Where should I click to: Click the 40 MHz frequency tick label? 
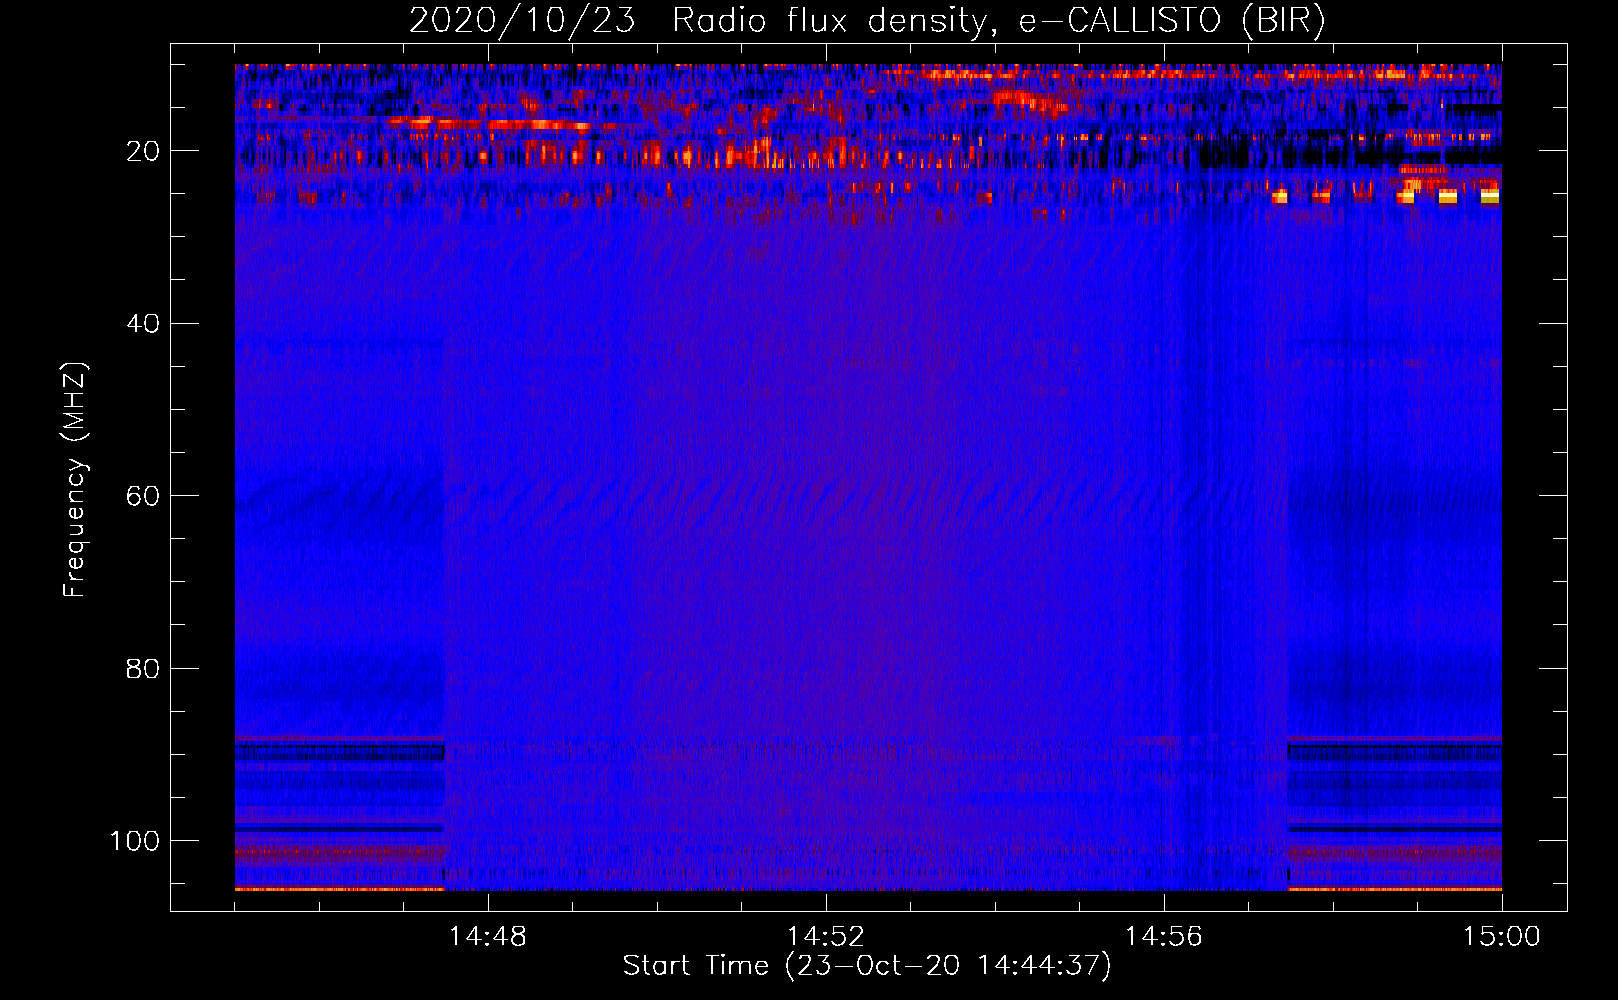(143, 324)
